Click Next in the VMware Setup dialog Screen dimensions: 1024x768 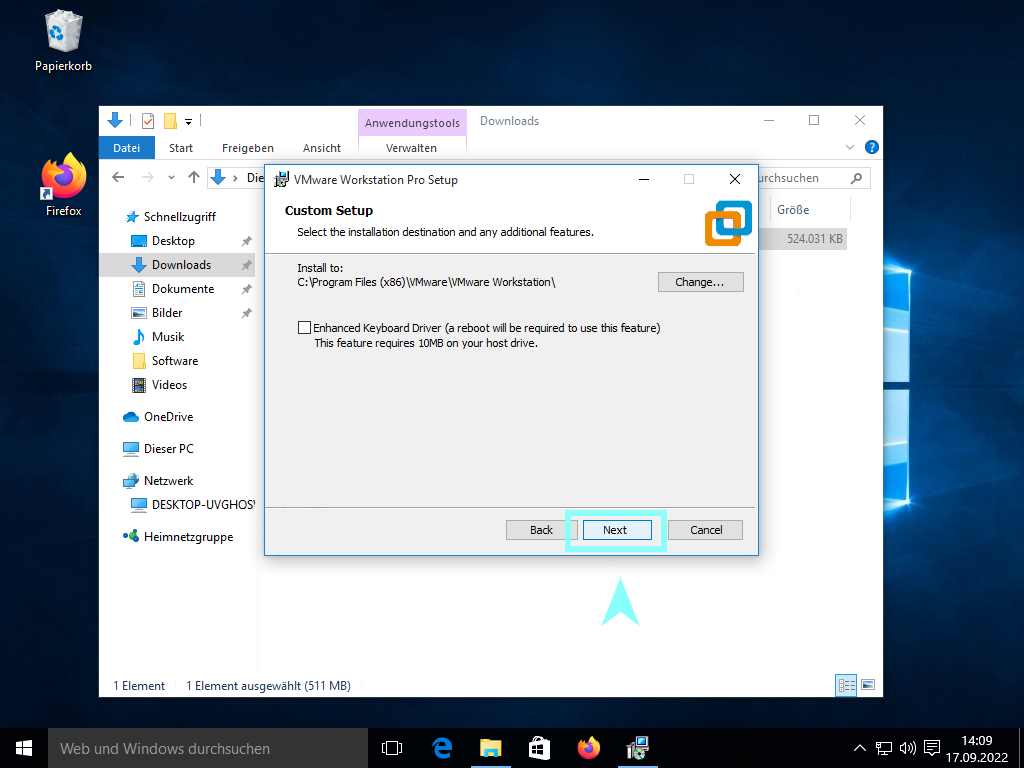point(617,530)
